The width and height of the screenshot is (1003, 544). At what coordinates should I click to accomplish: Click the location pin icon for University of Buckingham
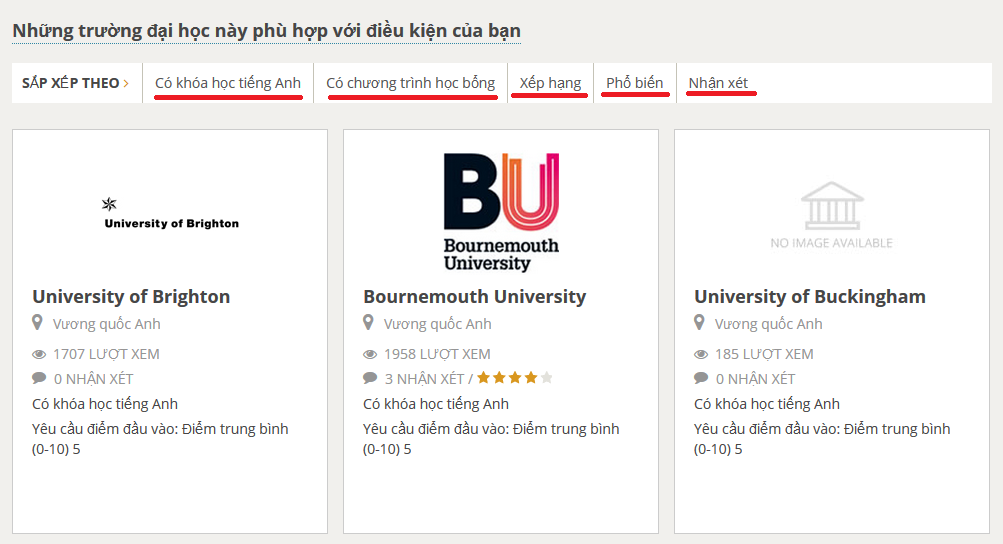click(699, 323)
